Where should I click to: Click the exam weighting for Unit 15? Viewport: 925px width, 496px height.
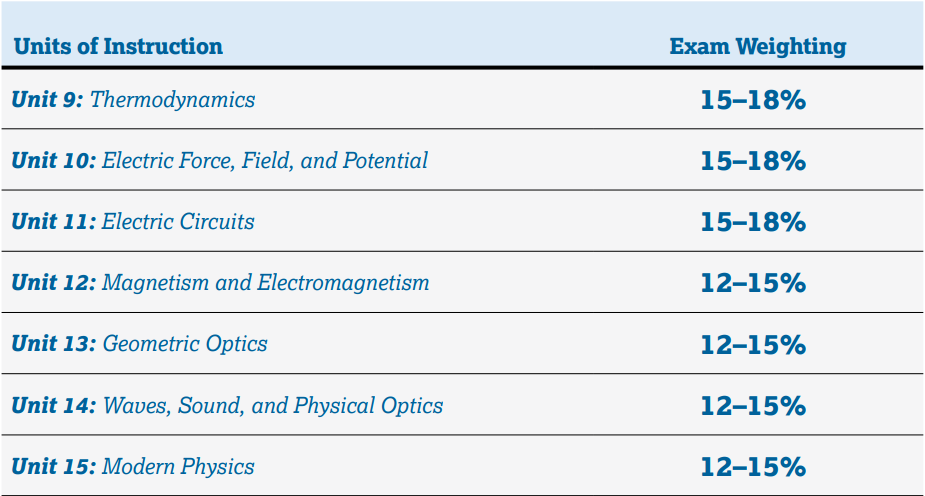(x=753, y=466)
